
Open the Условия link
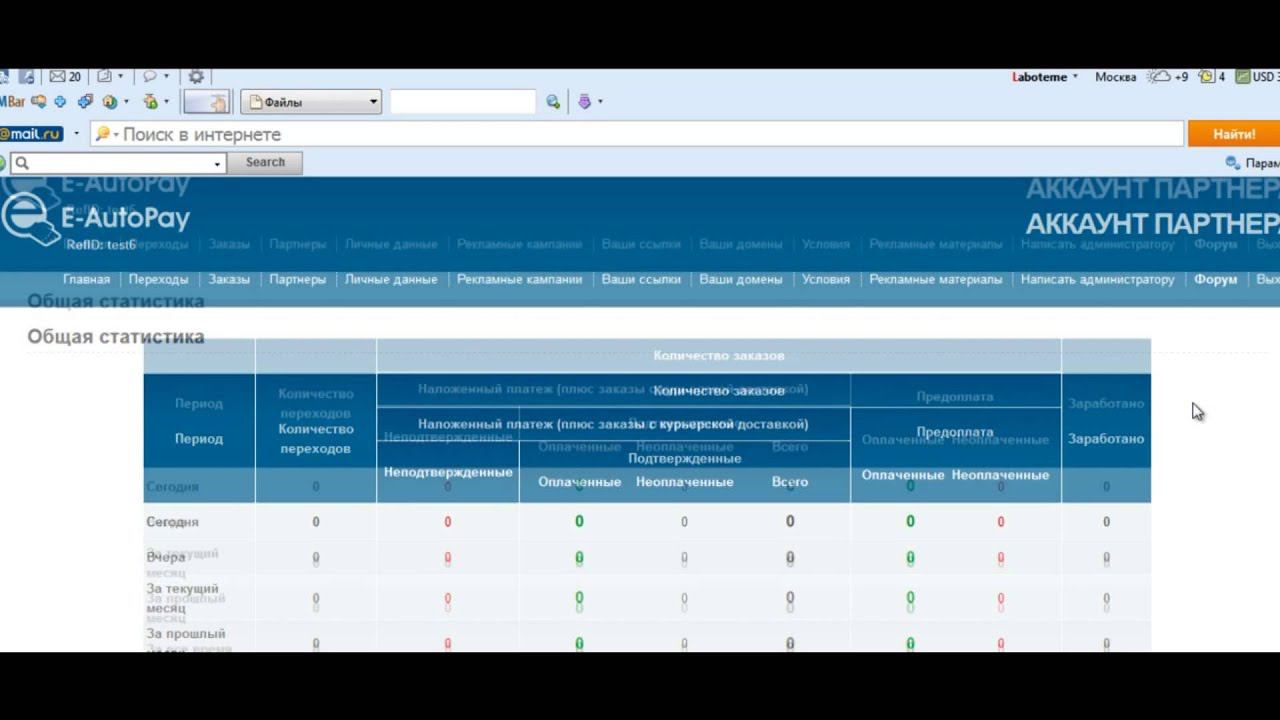coord(826,279)
